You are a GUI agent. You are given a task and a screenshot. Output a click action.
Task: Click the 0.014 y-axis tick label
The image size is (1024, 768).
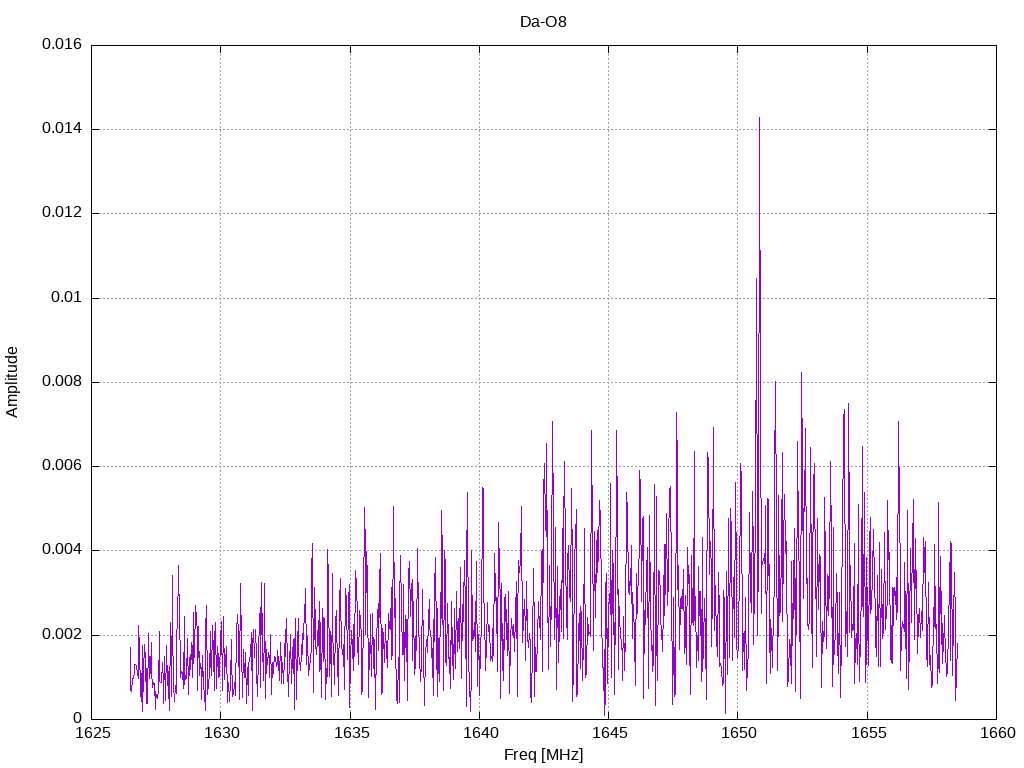tap(62, 129)
